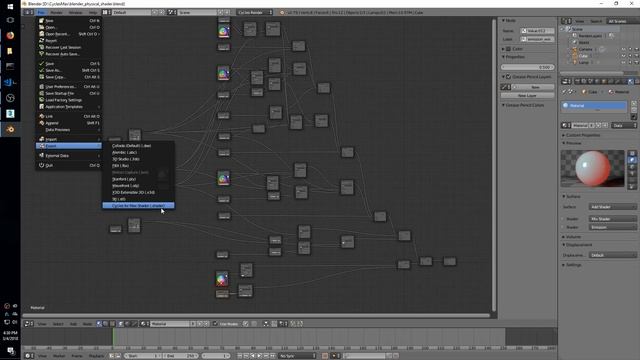Open the Material tab in the properties editor
Screen dimensions: 640x360
coord(631,82)
